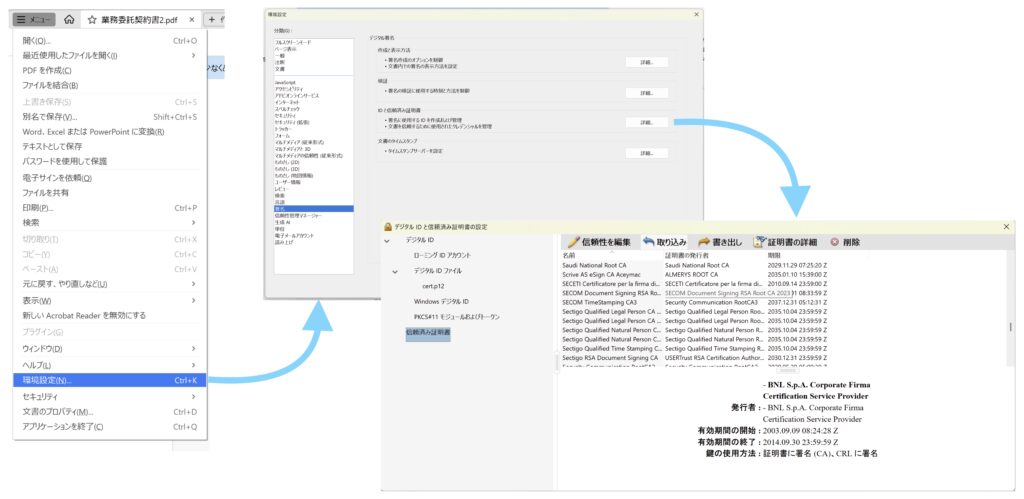Select cert.p12 under デジタル ID ファイル
The image size is (1024, 499).
click(x=433, y=286)
